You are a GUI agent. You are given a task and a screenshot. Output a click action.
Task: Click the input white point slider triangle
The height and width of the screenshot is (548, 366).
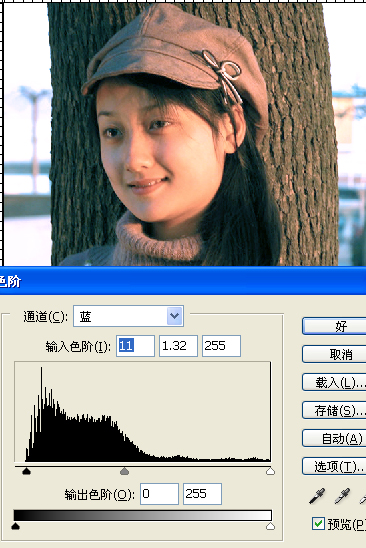tap(270, 471)
